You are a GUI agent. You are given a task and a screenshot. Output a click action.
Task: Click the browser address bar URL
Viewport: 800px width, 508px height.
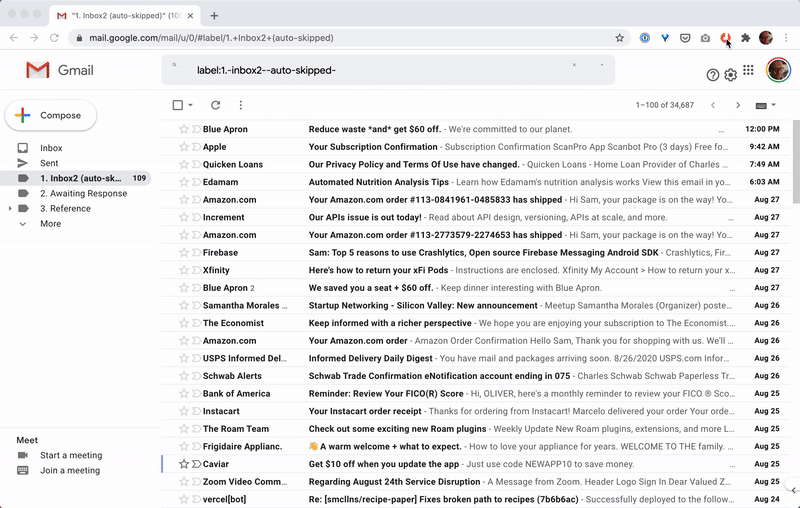[211, 38]
